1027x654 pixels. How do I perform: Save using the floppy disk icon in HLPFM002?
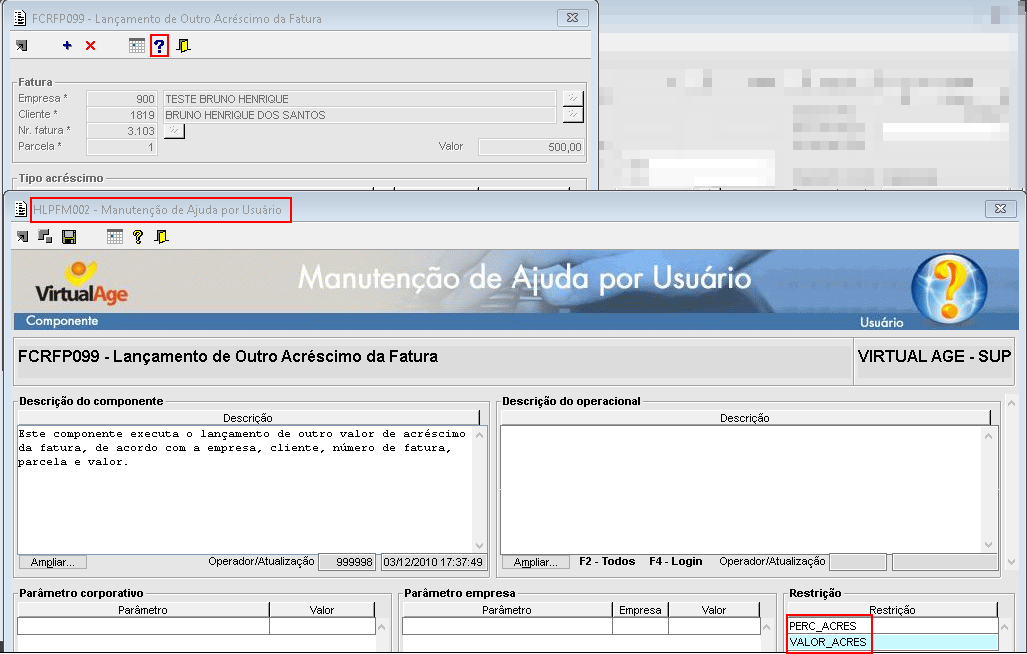tap(69, 236)
